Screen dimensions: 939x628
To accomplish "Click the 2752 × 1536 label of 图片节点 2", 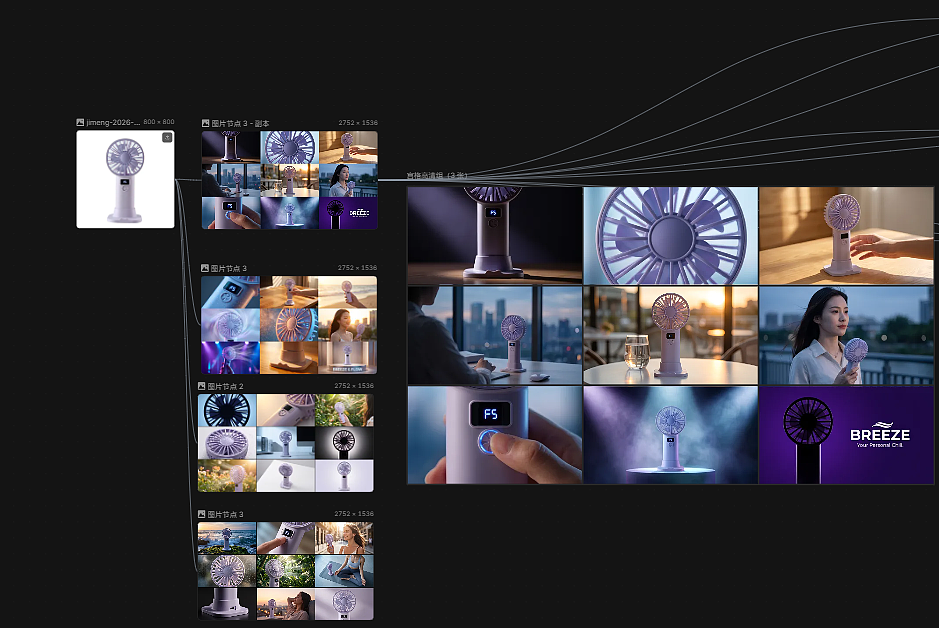I will click(x=354, y=386).
